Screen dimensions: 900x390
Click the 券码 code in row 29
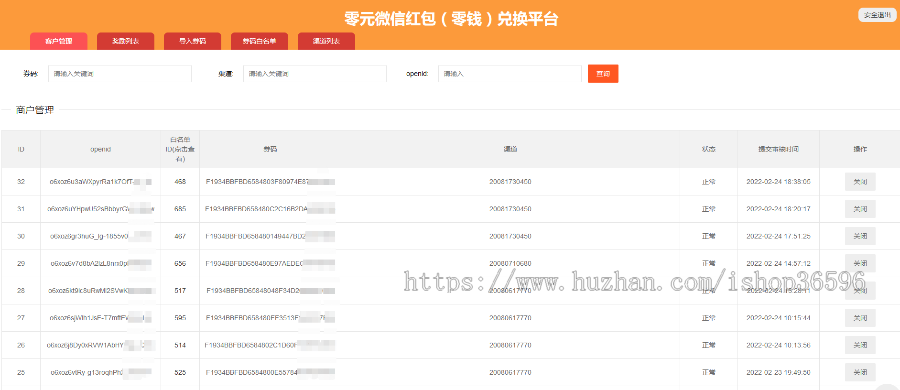tap(270, 264)
